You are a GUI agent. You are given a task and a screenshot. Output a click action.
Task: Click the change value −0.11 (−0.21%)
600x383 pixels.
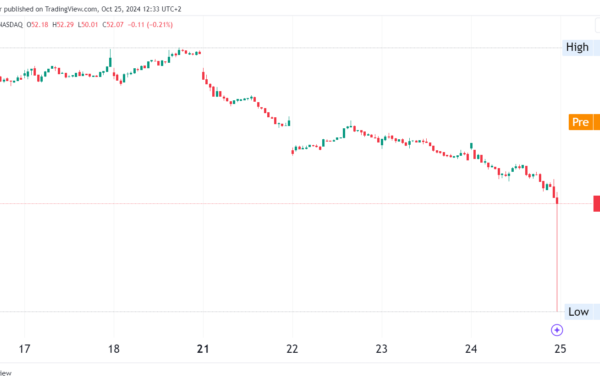point(150,25)
